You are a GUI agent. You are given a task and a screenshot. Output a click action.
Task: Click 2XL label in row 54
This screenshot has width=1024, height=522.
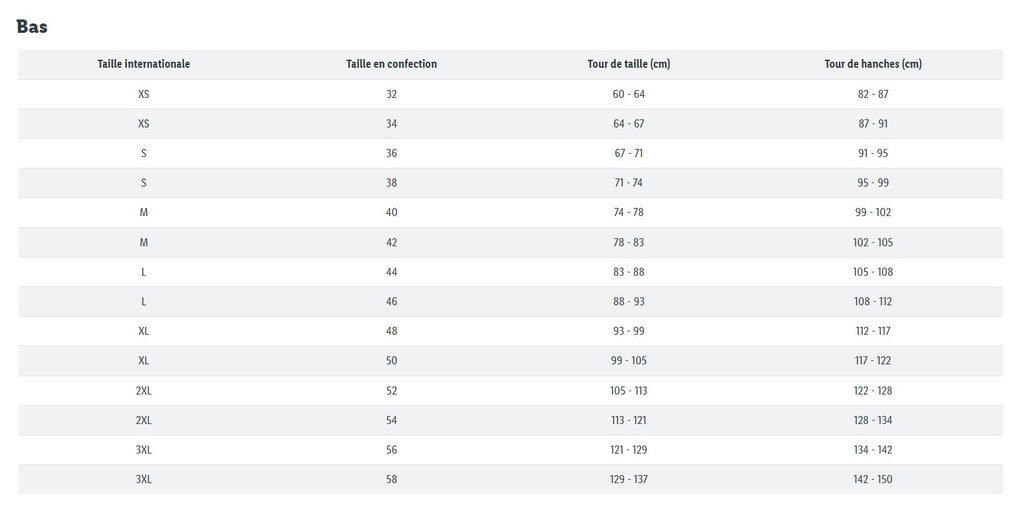(x=144, y=420)
